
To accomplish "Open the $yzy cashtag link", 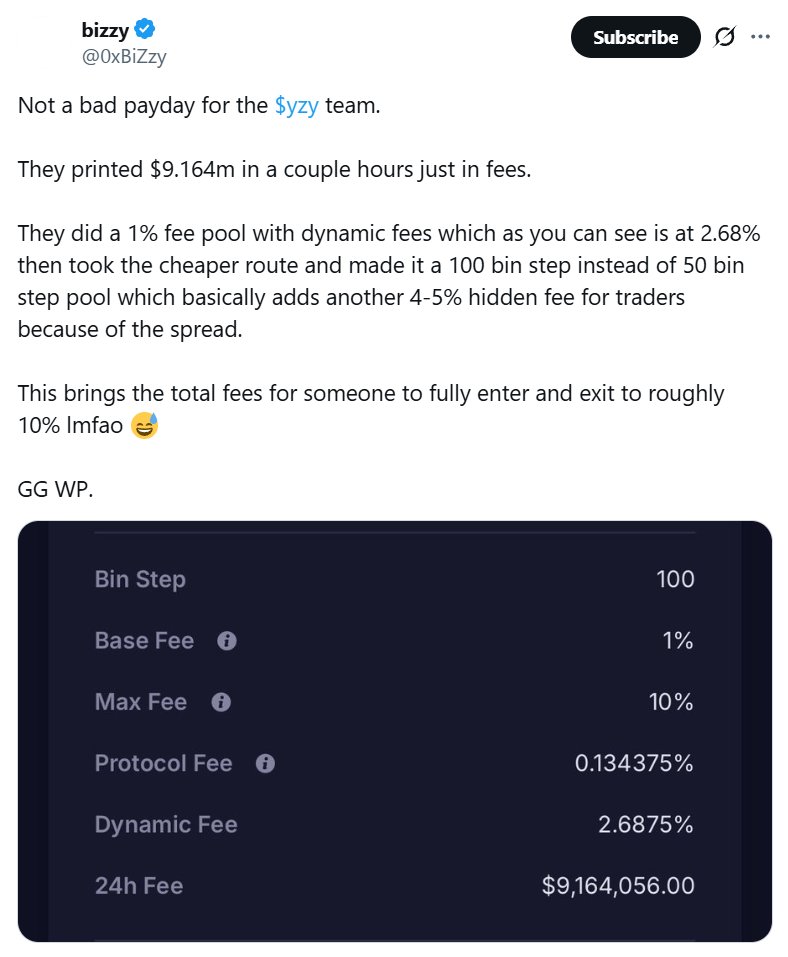I will click(x=297, y=106).
